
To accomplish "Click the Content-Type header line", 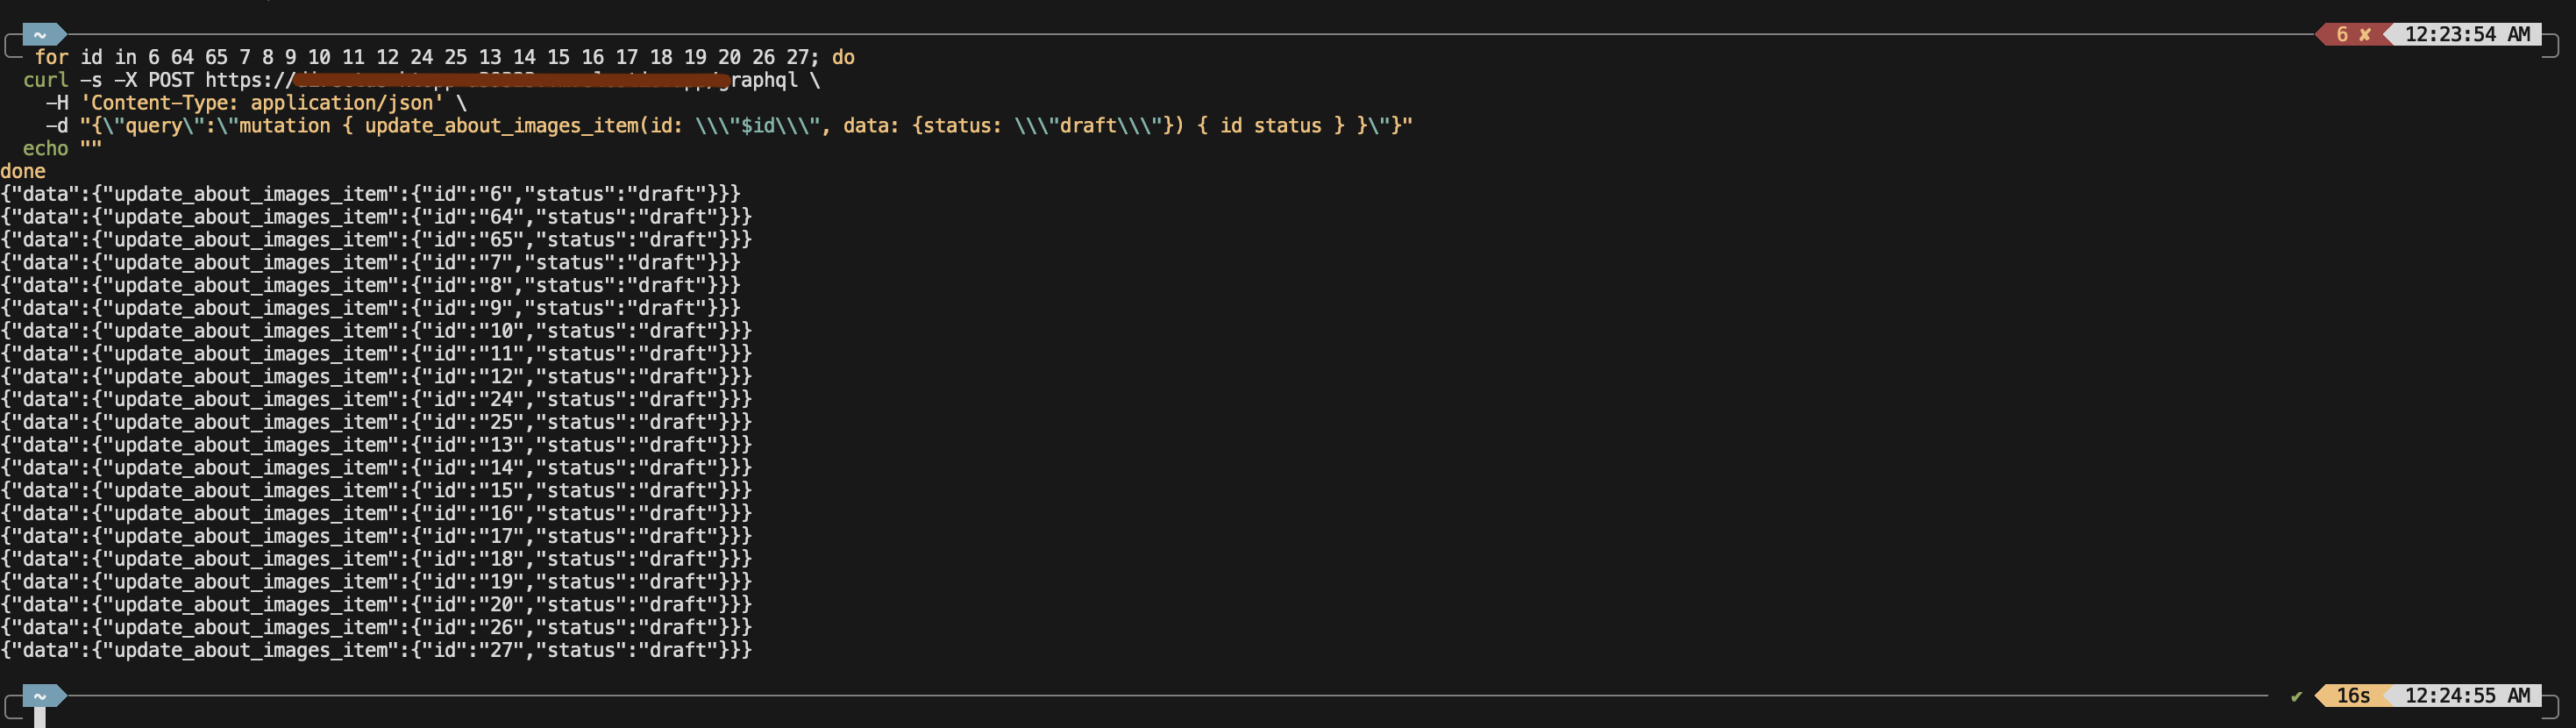I will pyautogui.click(x=256, y=103).
